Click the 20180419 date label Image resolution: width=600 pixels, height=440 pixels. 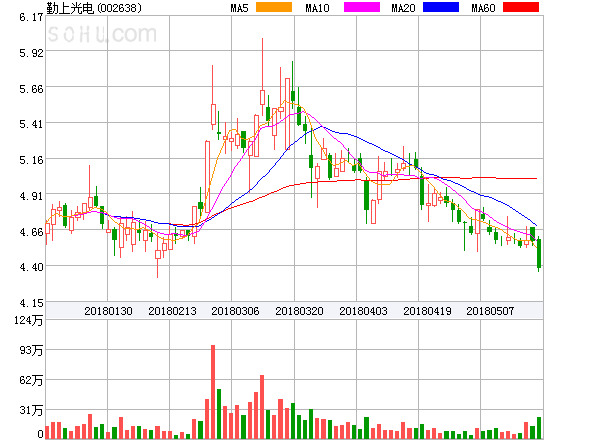click(x=427, y=311)
